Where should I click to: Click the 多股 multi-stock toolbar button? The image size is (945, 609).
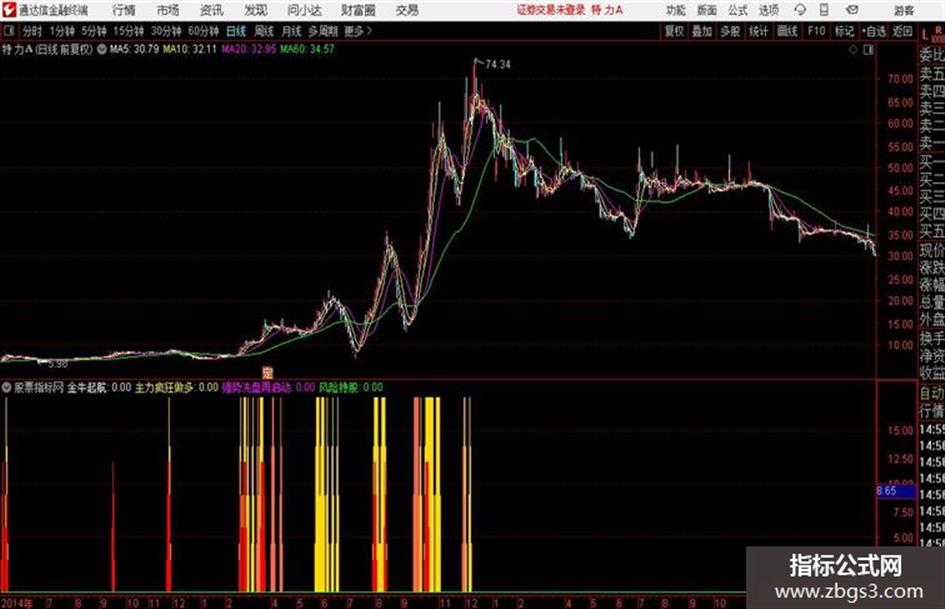coord(730,31)
